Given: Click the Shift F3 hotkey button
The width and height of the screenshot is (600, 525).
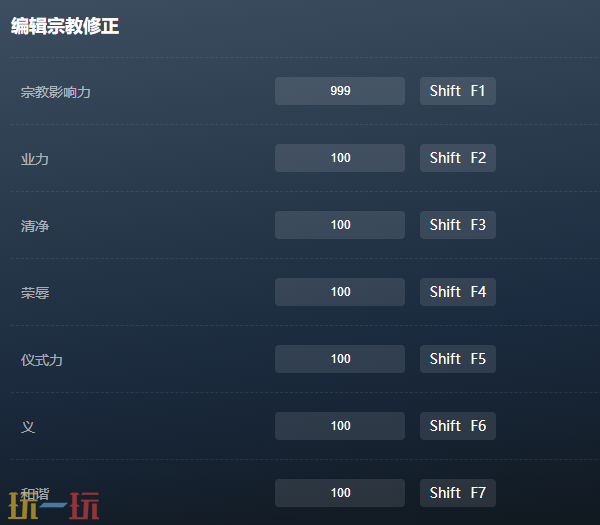Looking at the screenshot, I should 458,225.
